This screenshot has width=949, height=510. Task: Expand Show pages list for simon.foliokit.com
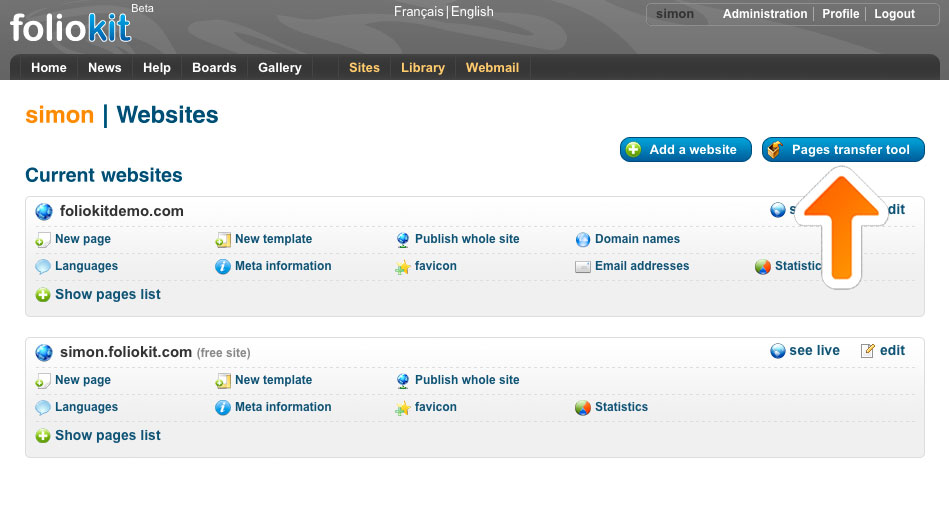tap(97, 436)
